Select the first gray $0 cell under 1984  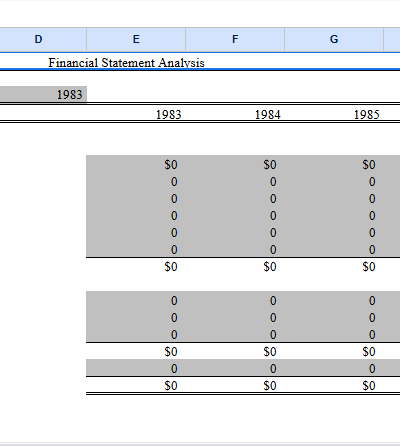click(235, 164)
